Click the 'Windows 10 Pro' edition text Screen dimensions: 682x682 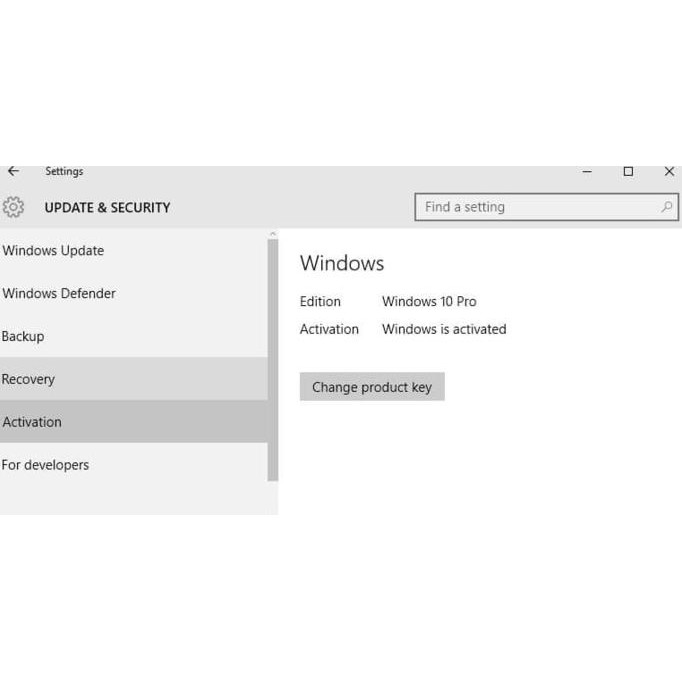429,301
